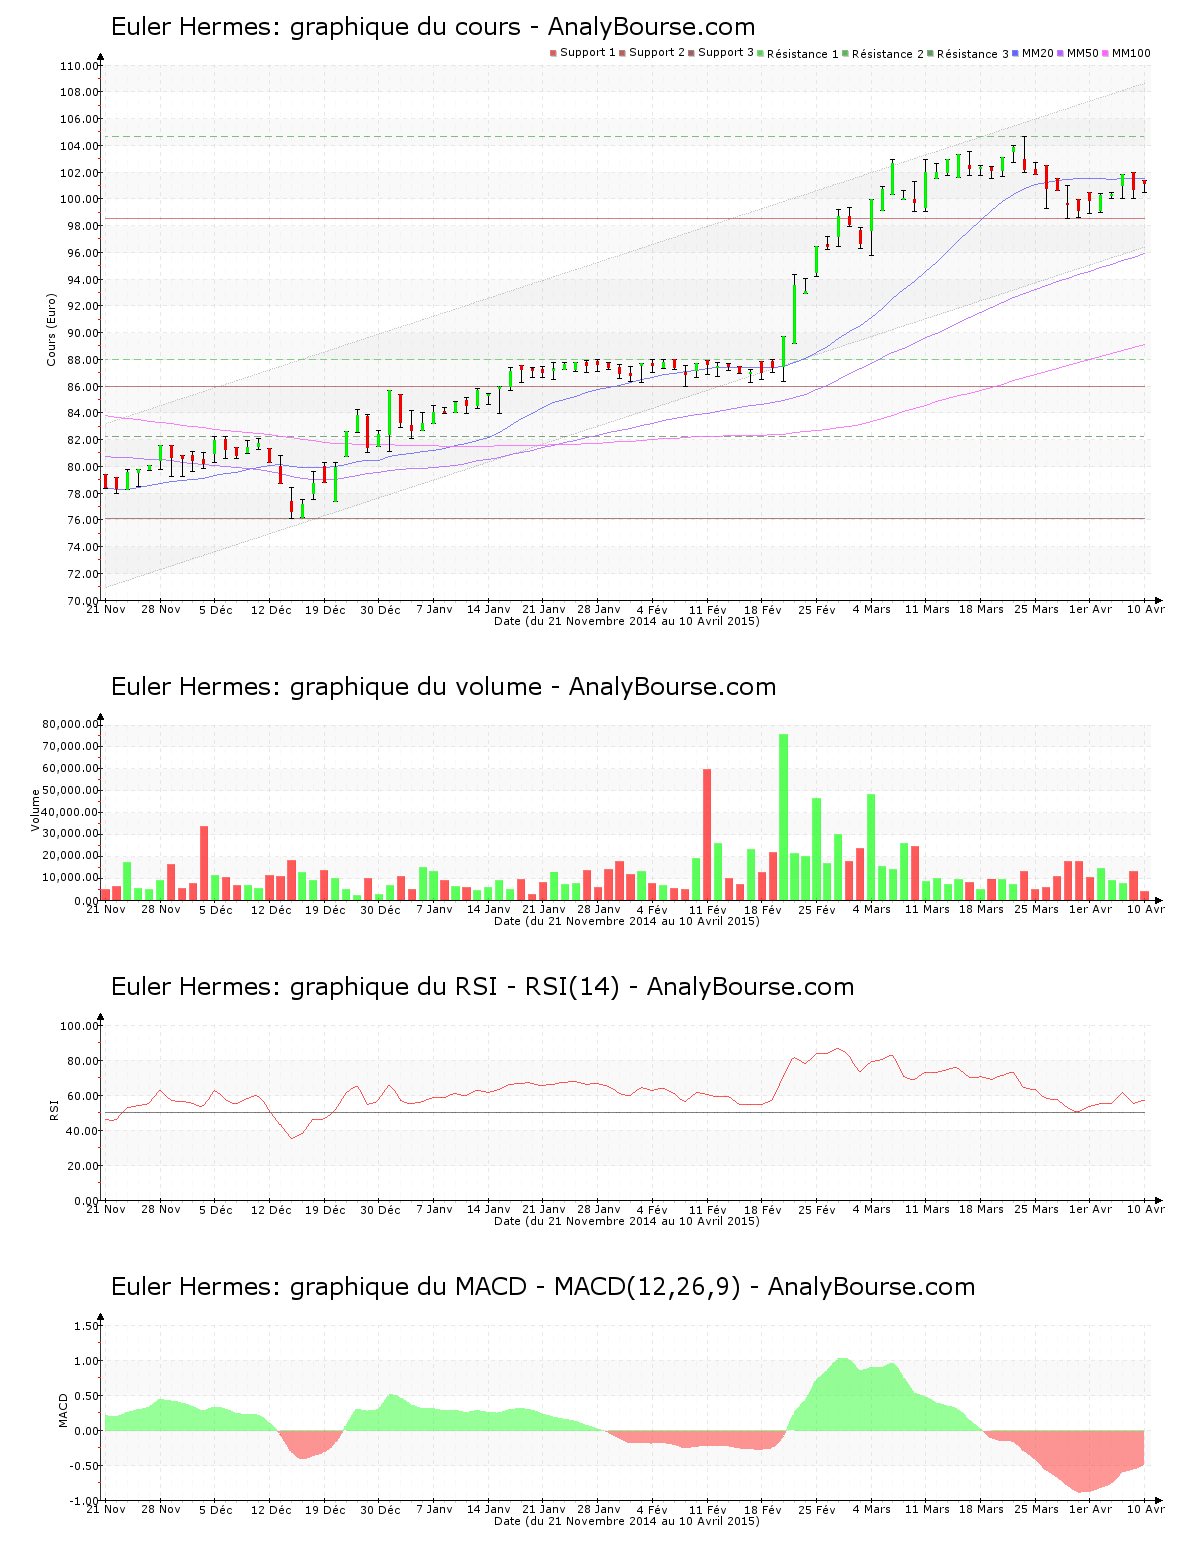This screenshot has height=1550, width=1200.
Task: Click the 98.00 value on price axis
Action: click(x=82, y=226)
